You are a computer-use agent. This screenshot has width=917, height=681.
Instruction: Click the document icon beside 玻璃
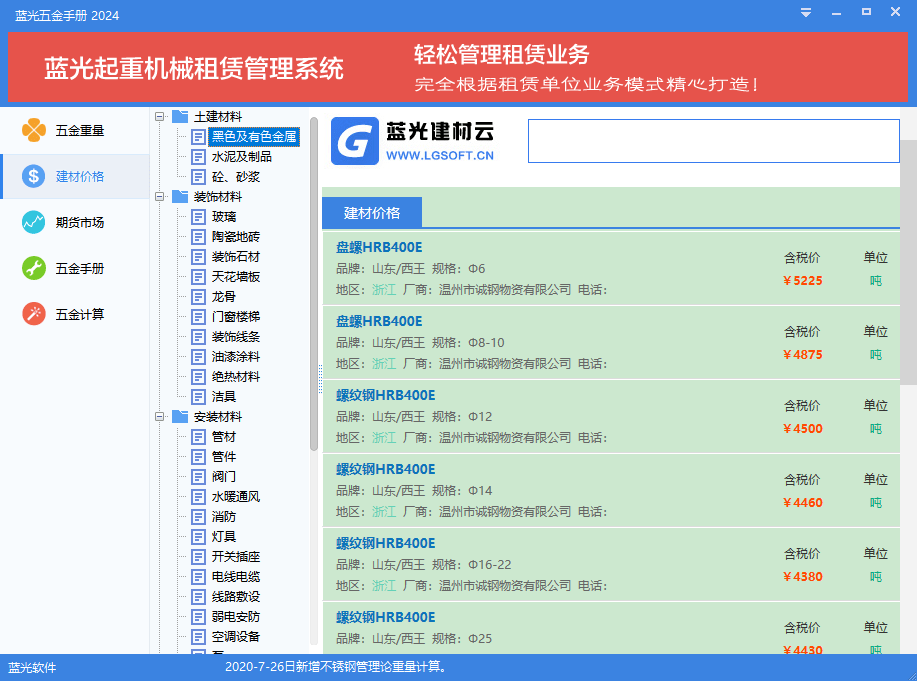[x=198, y=216]
